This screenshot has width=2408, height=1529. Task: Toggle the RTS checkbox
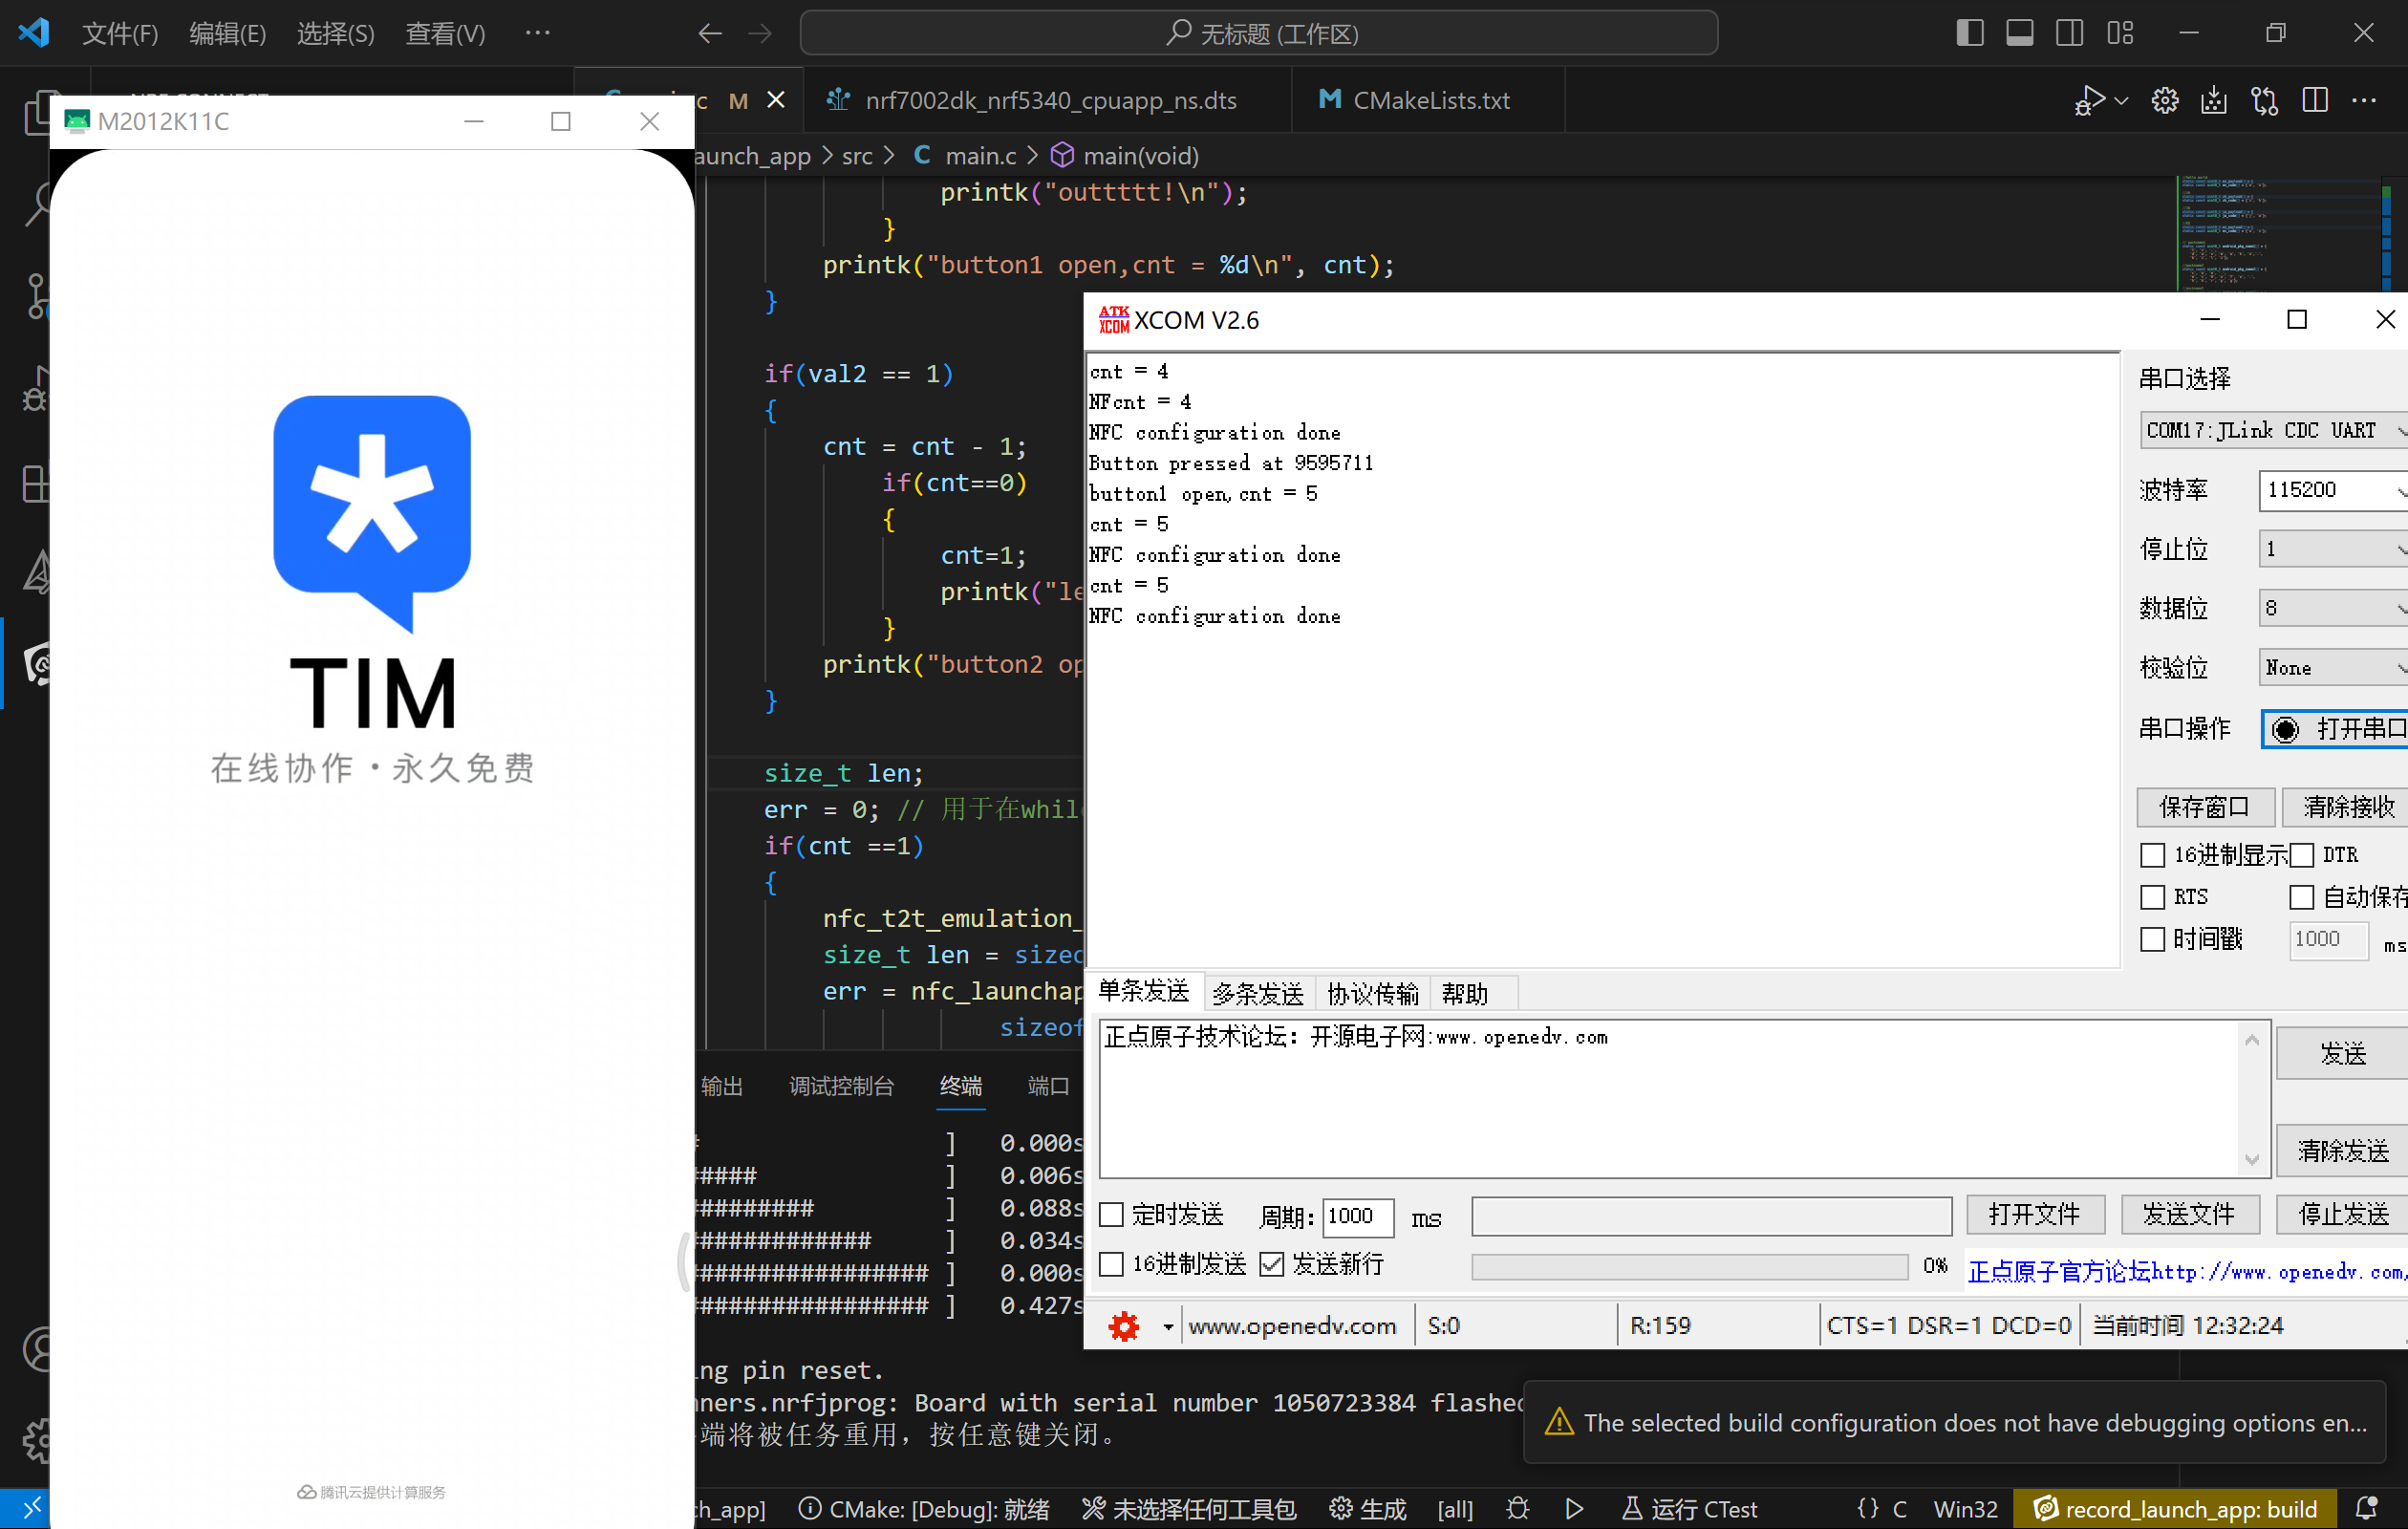coord(2152,897)
